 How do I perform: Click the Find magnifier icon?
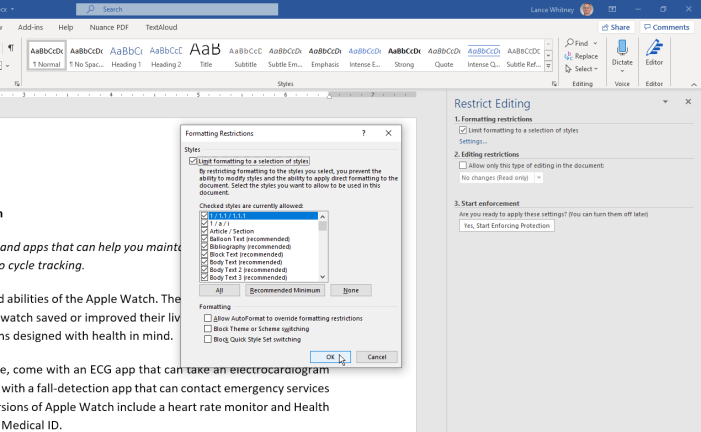570,43
